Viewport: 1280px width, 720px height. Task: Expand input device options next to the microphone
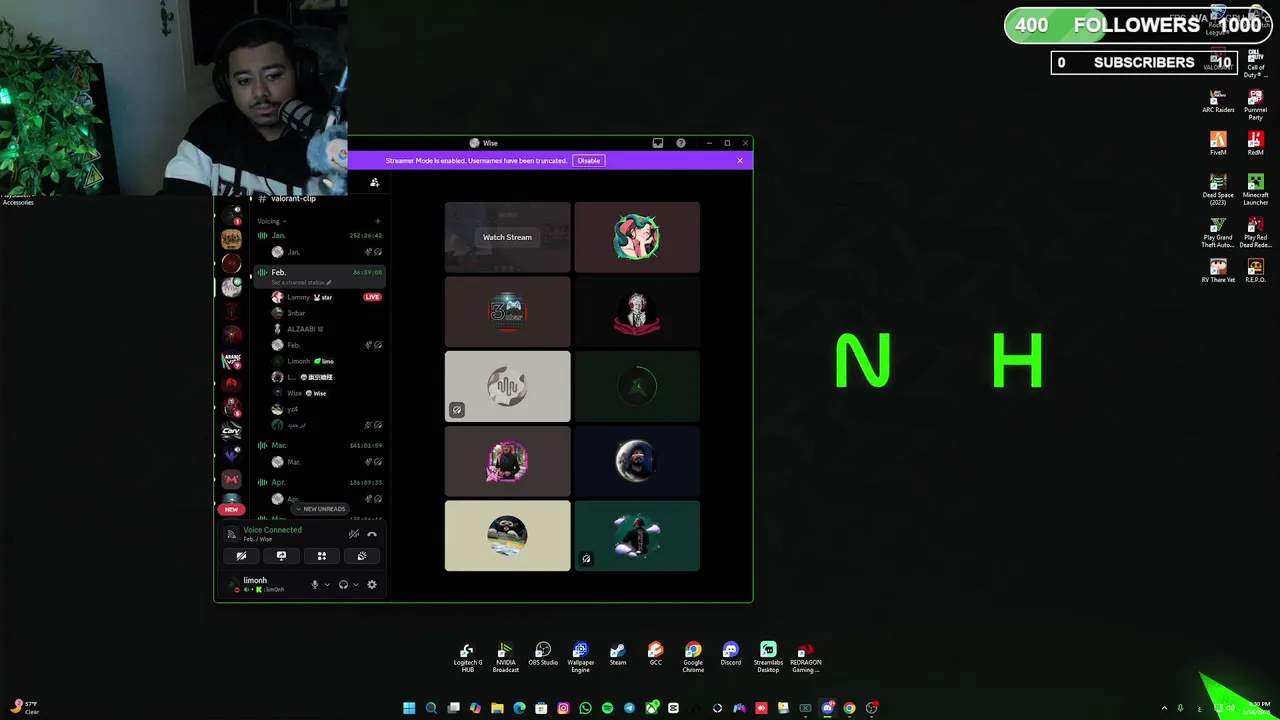326,585
